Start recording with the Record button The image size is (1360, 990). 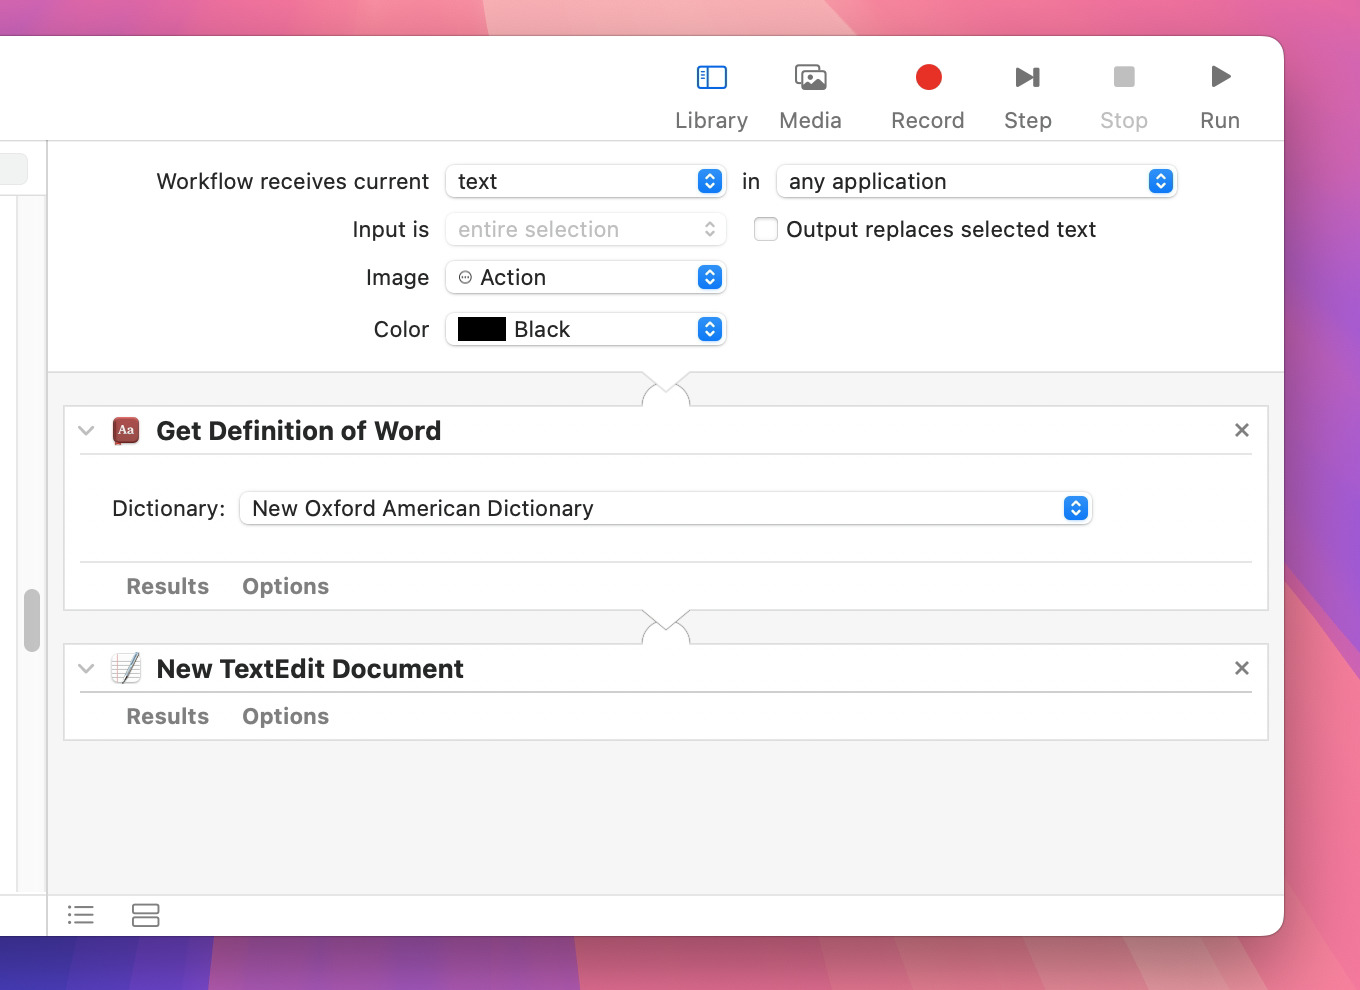pyautogui.click(x=928, y=97)
